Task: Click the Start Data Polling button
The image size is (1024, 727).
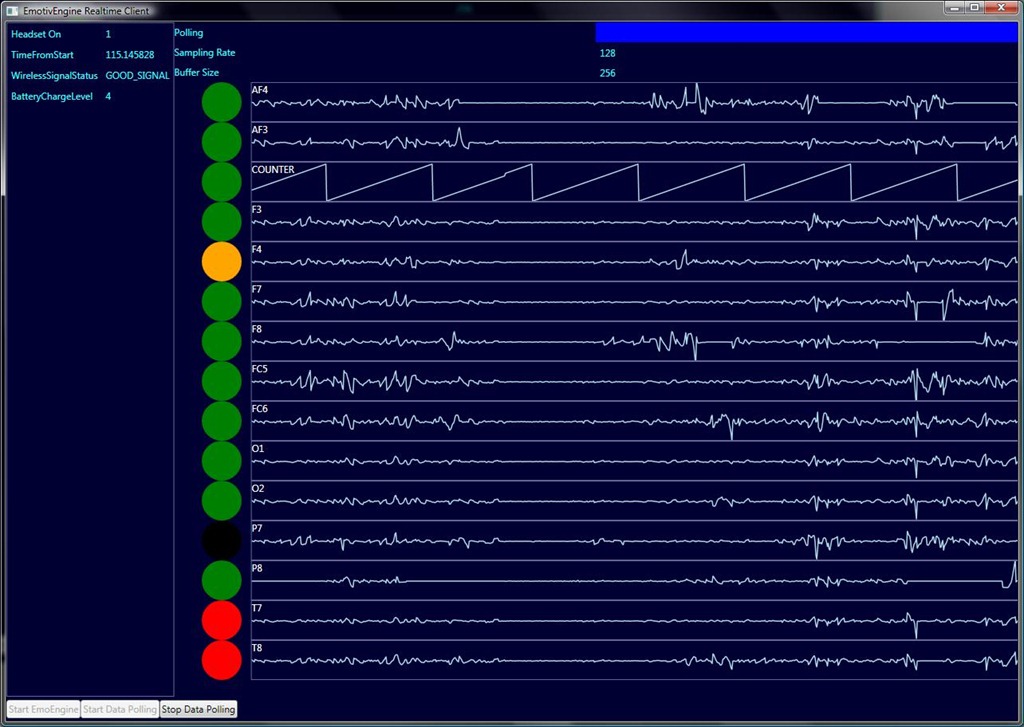Action: pyautogui.click(x=119, y=709)
